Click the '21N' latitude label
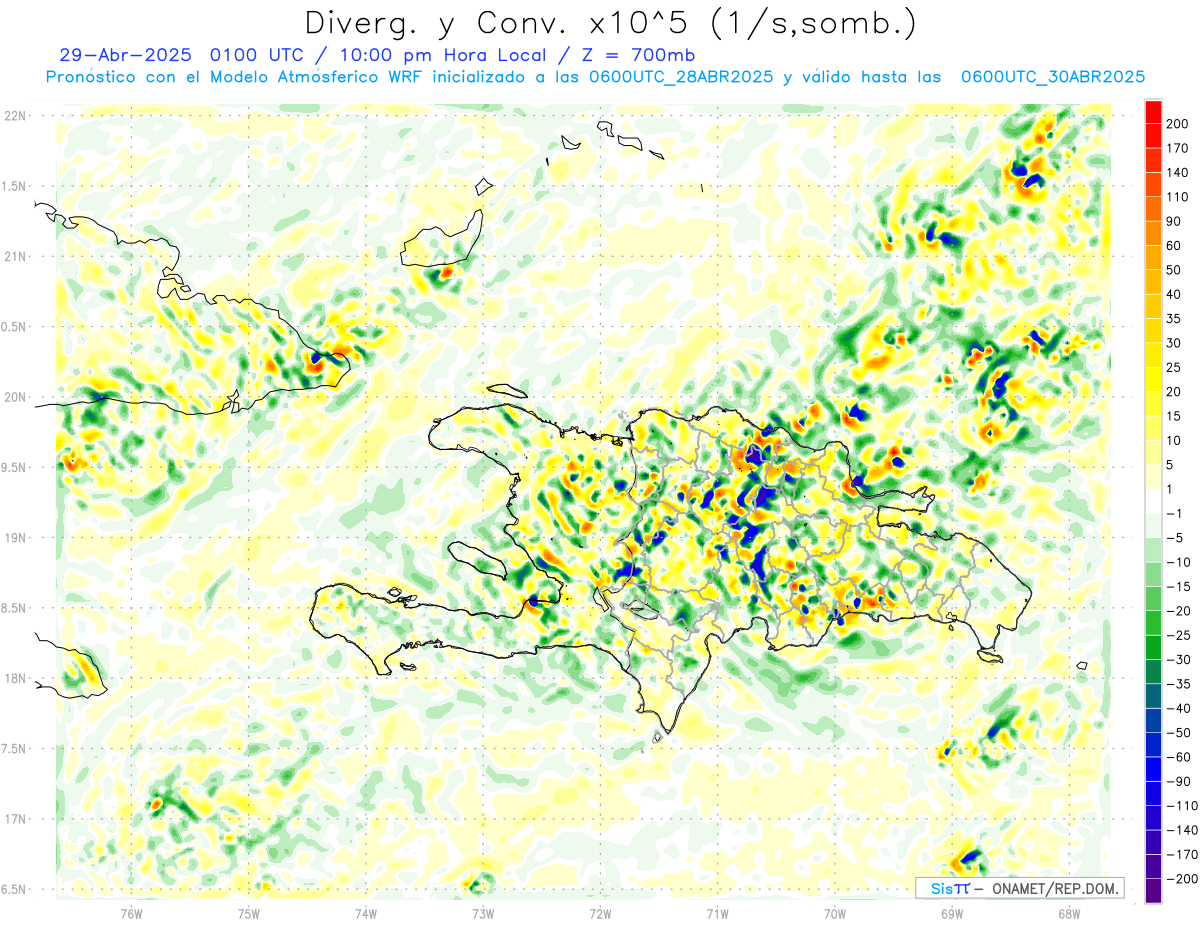The width and height of the screenshot is (1200, 927). 14,257
